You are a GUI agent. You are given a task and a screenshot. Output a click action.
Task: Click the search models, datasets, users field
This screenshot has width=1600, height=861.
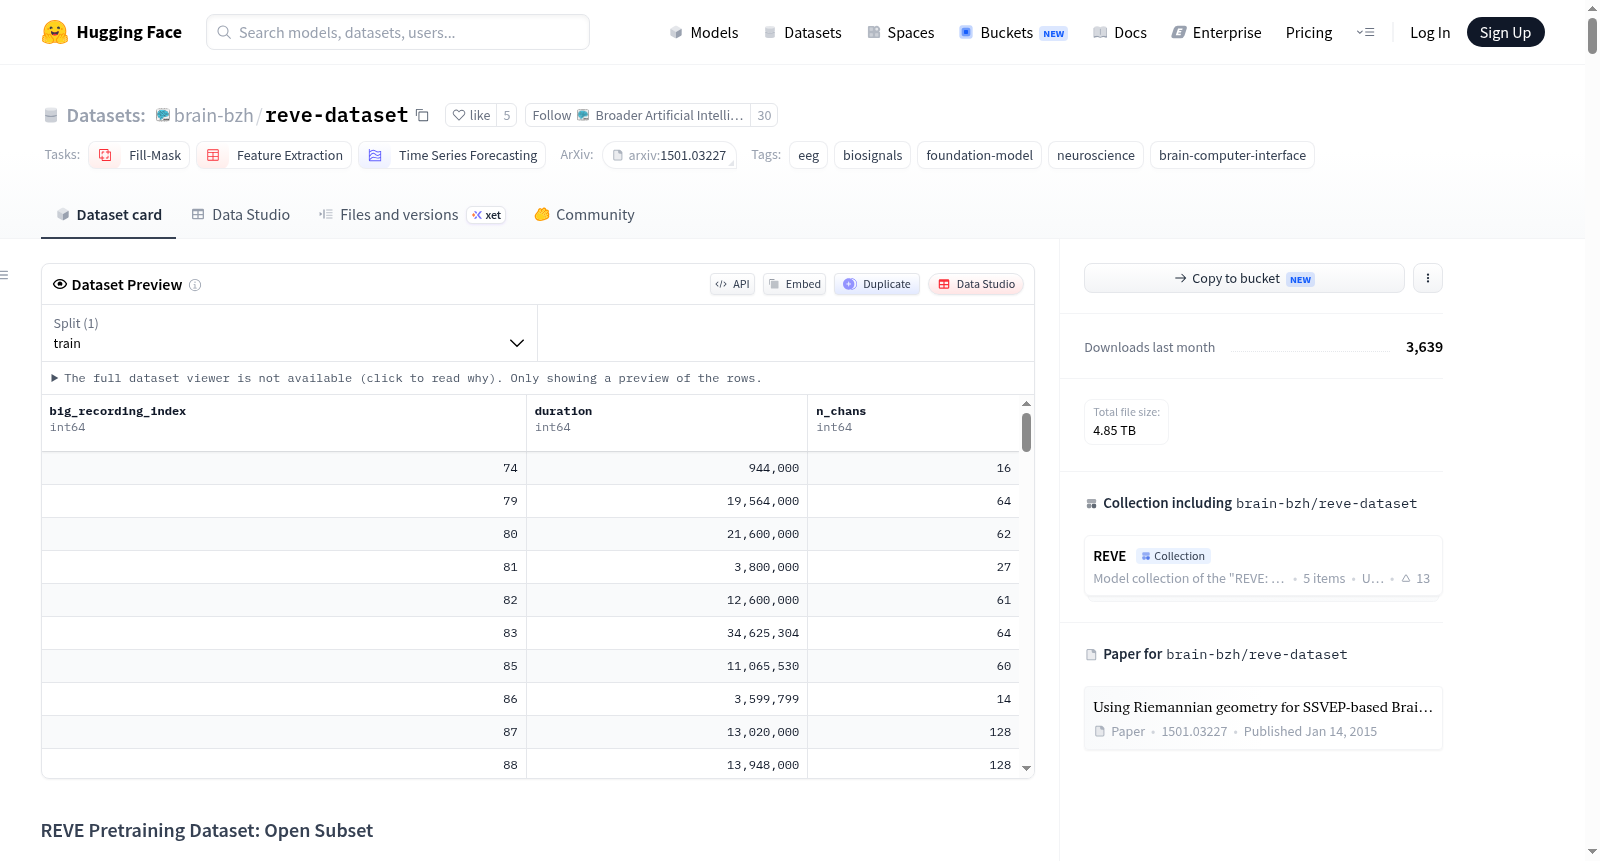pyautogui.click(x=398, y=32)
